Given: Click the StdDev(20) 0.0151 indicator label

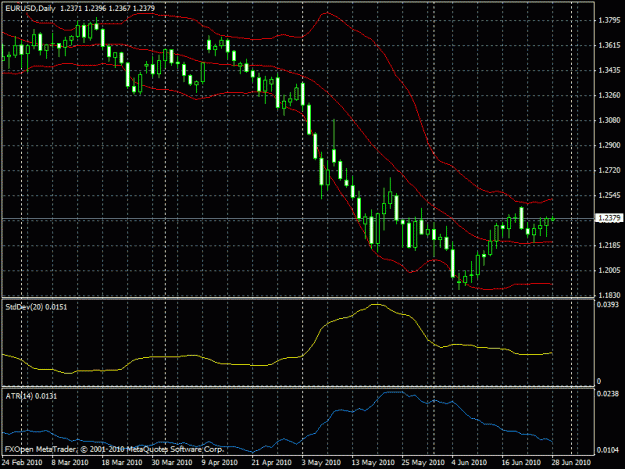Looking at the screenshot, I should [x=36, y=307].
